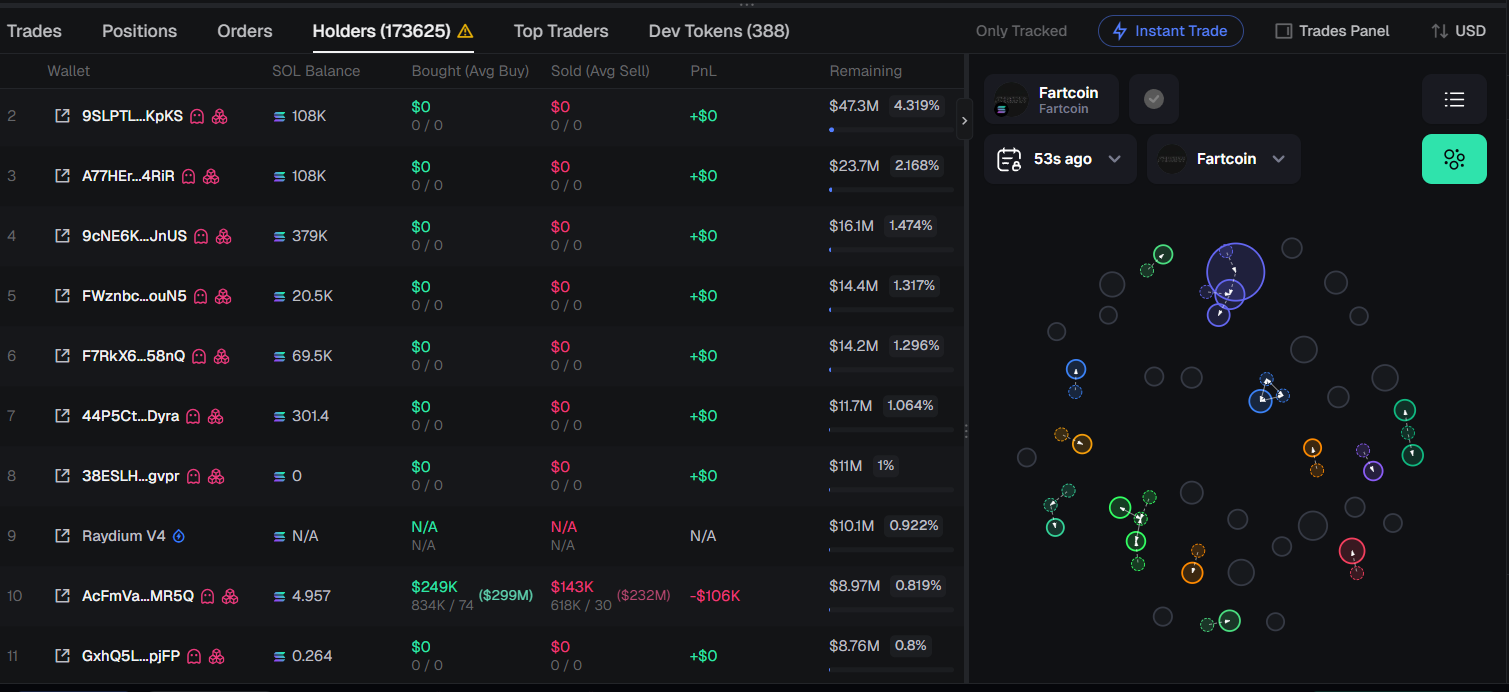Switch to list view icon in bubble panel
This screenshot has width=1509, height=692.
click(1454, 99)
